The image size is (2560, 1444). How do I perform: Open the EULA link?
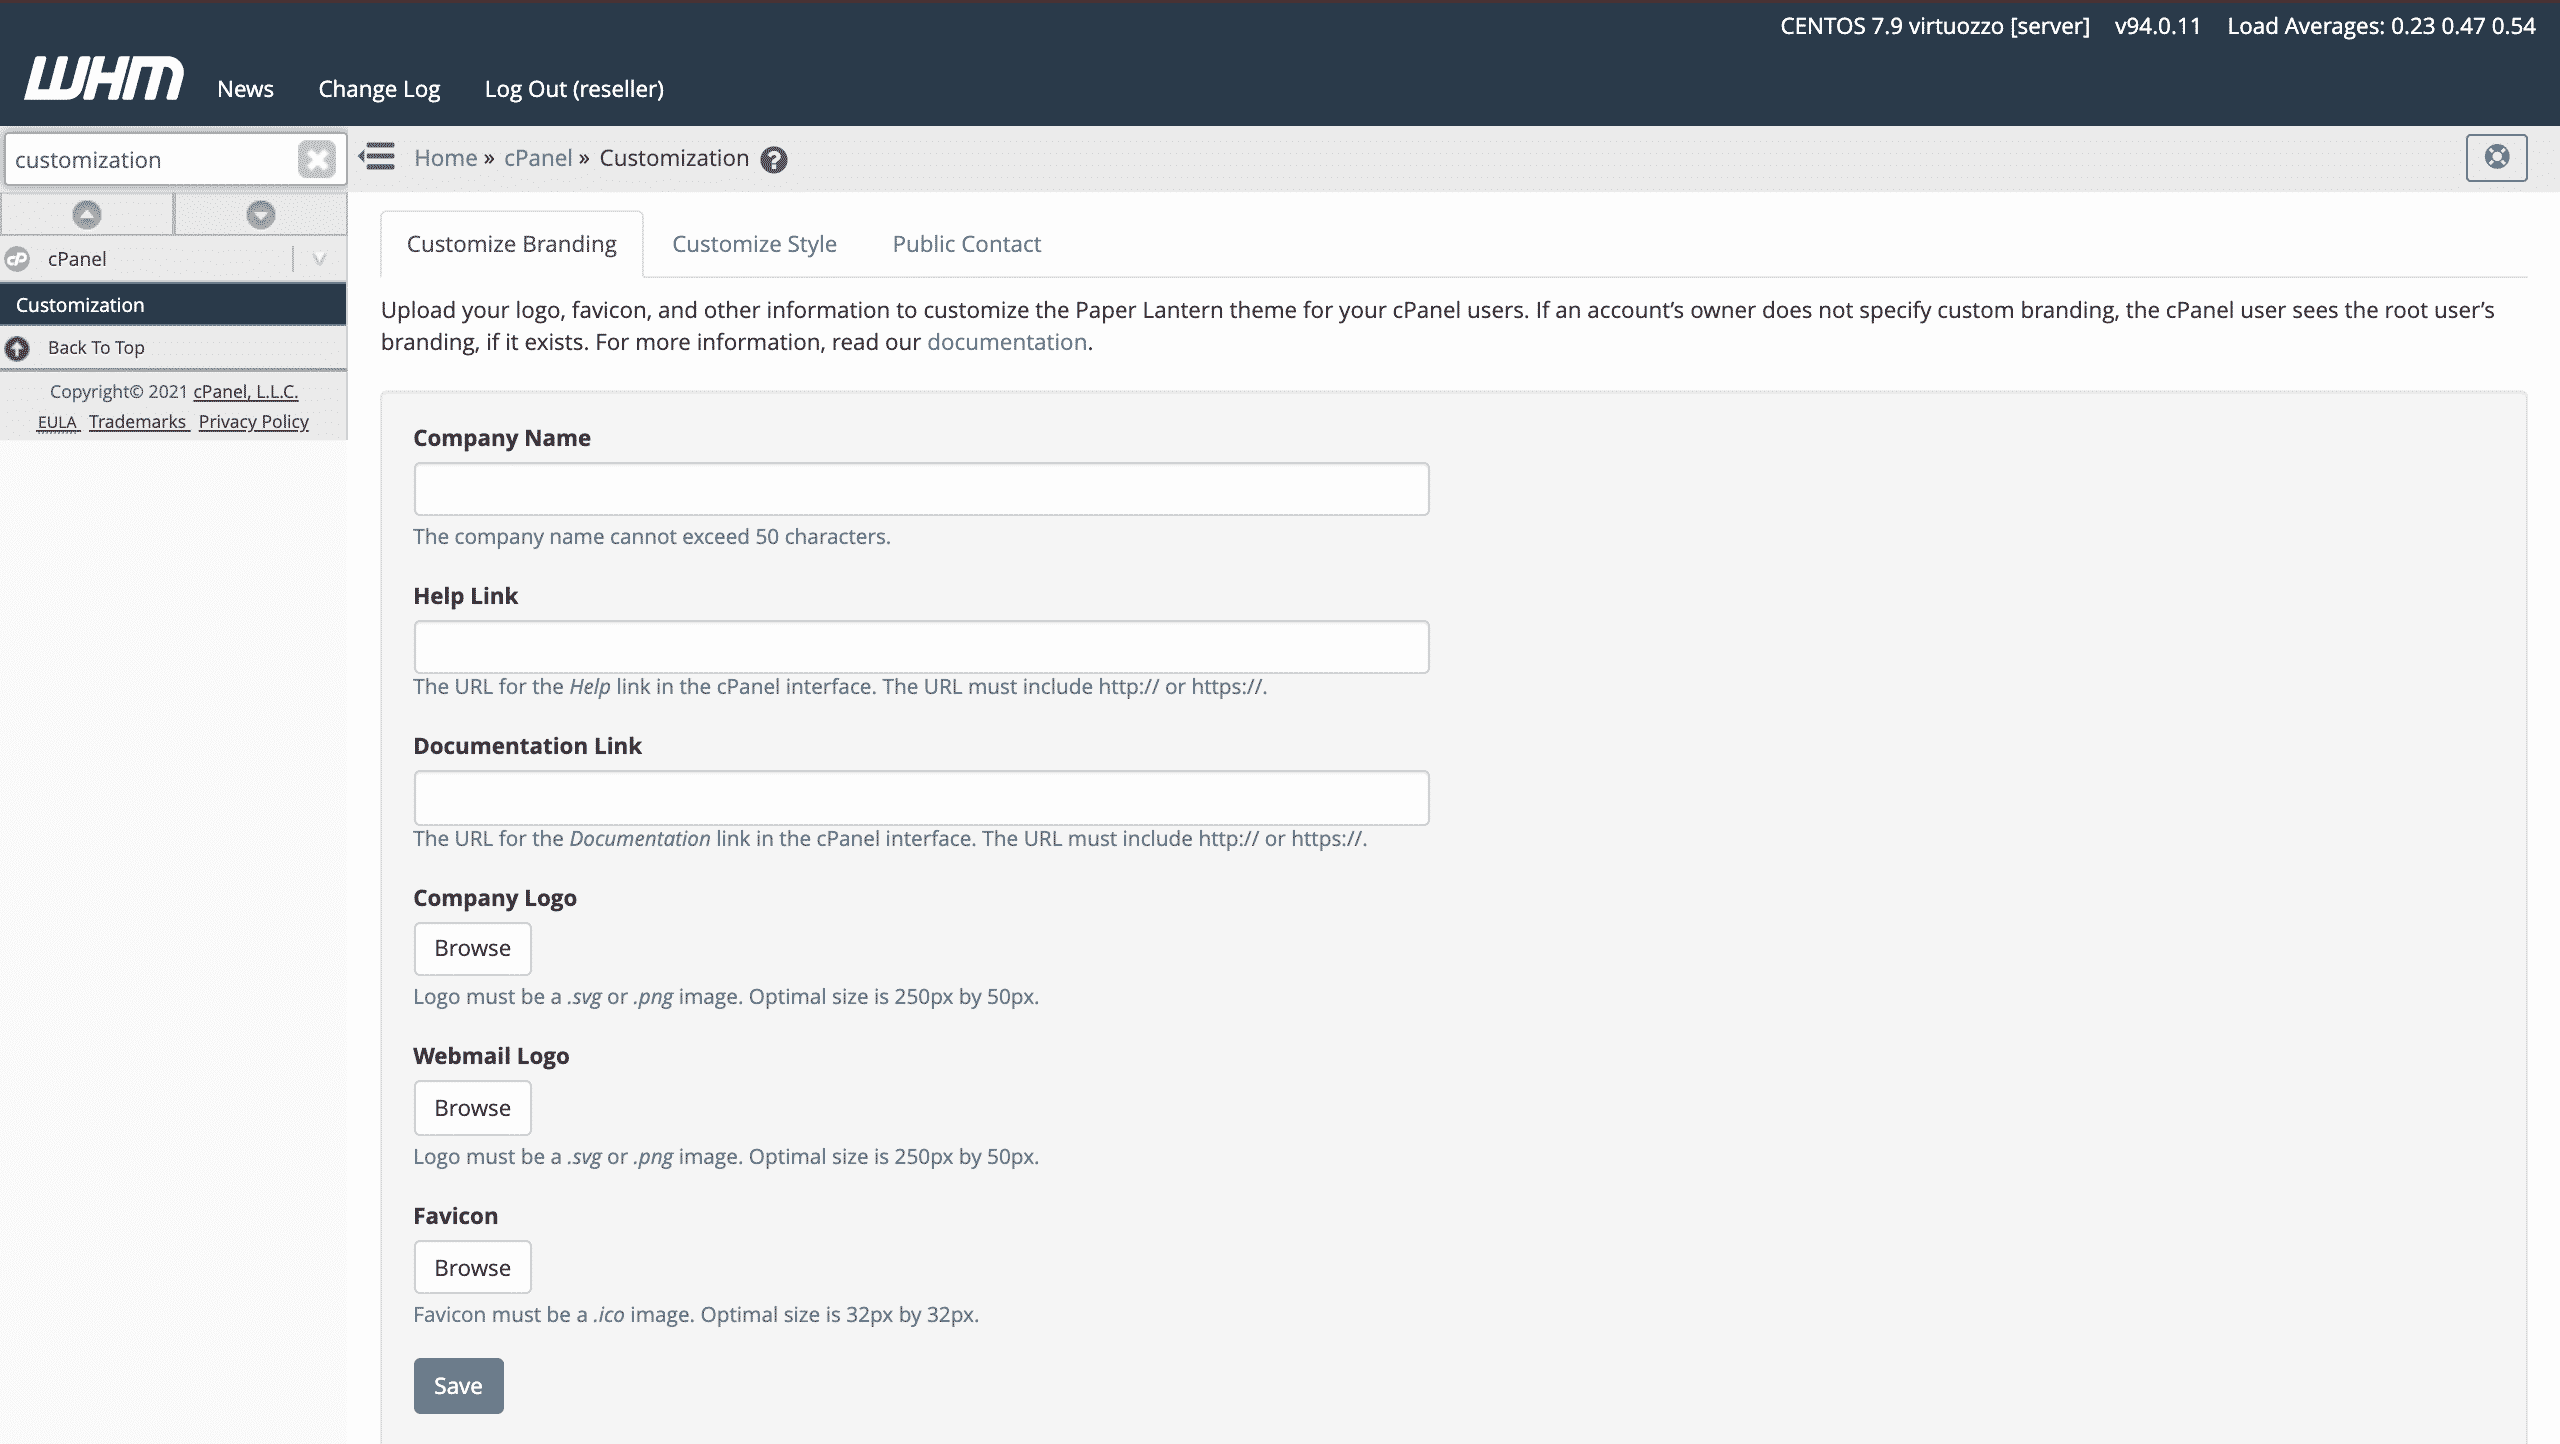[57, 422]
